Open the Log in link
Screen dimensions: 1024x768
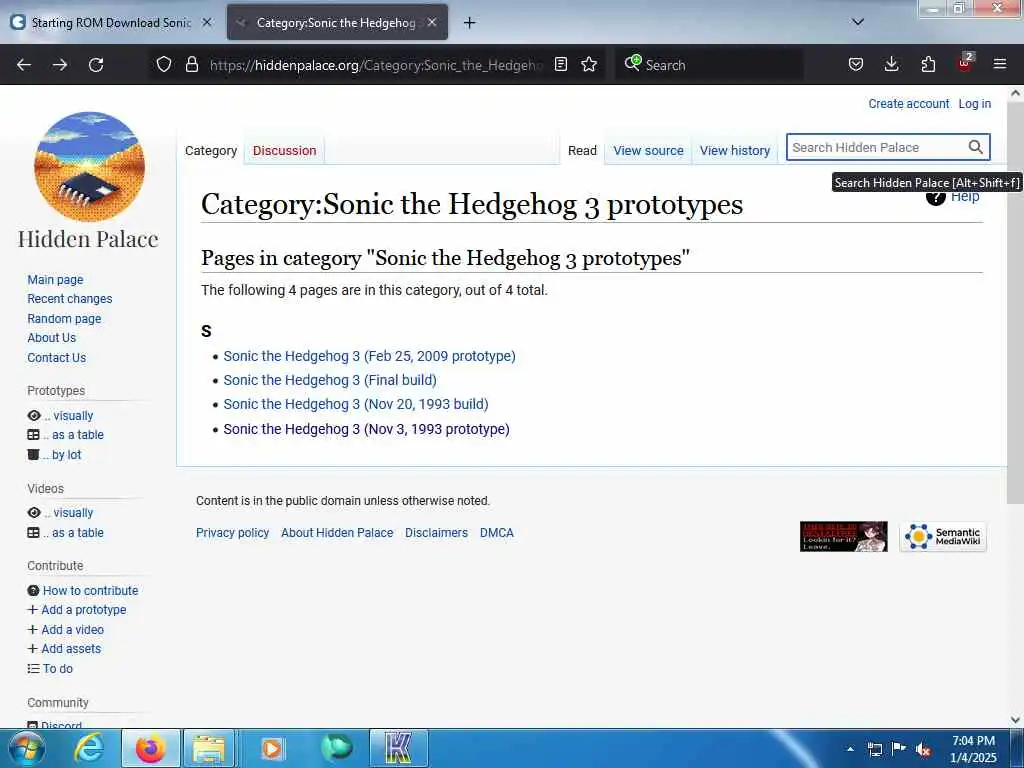tap(974, 104)
